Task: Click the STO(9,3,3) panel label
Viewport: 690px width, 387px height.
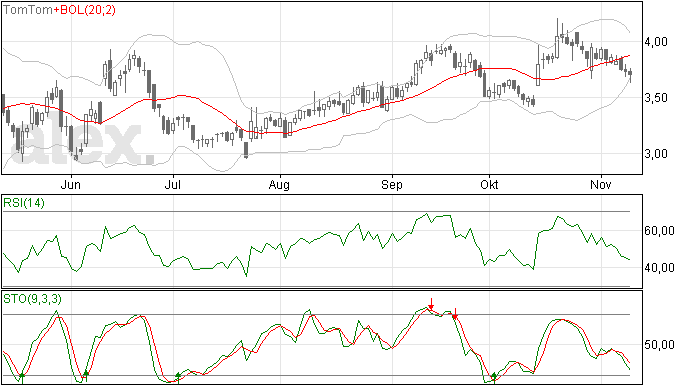Action: (x=32, y=299)
